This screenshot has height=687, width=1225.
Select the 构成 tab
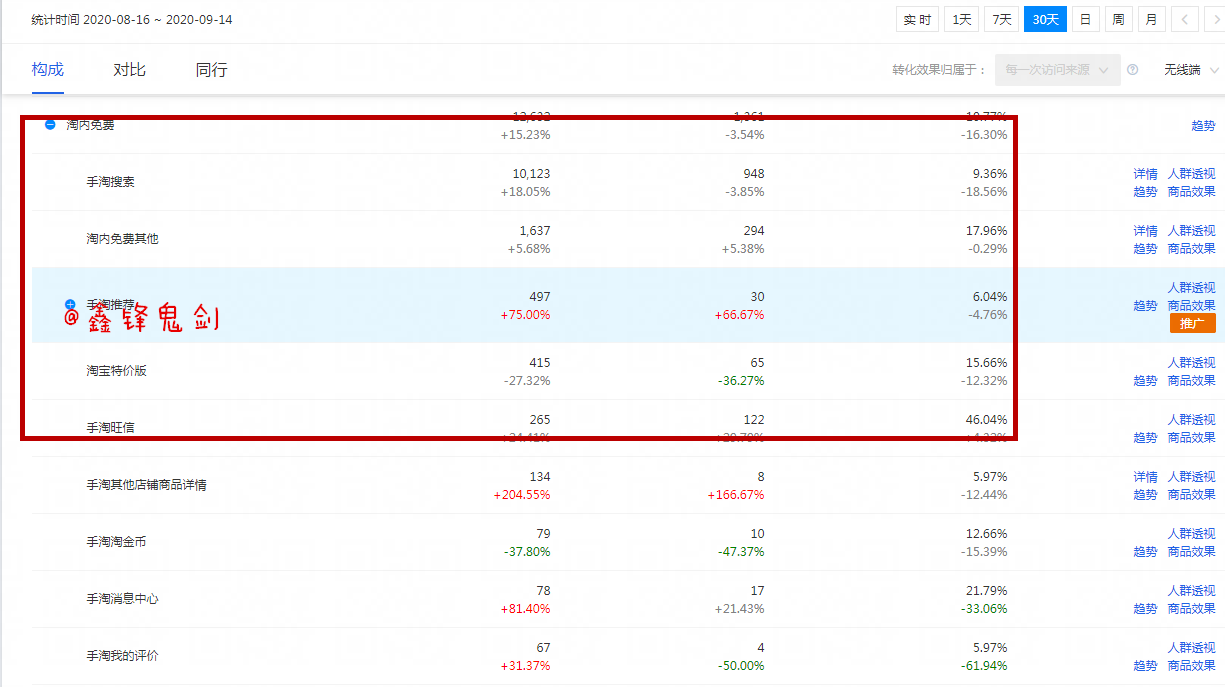click(x=47, y=70)
